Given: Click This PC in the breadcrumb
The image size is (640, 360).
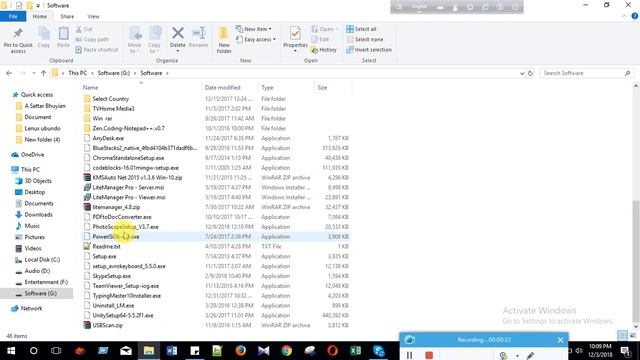Looking at the screenshot, I should click(x=78, y=73).
